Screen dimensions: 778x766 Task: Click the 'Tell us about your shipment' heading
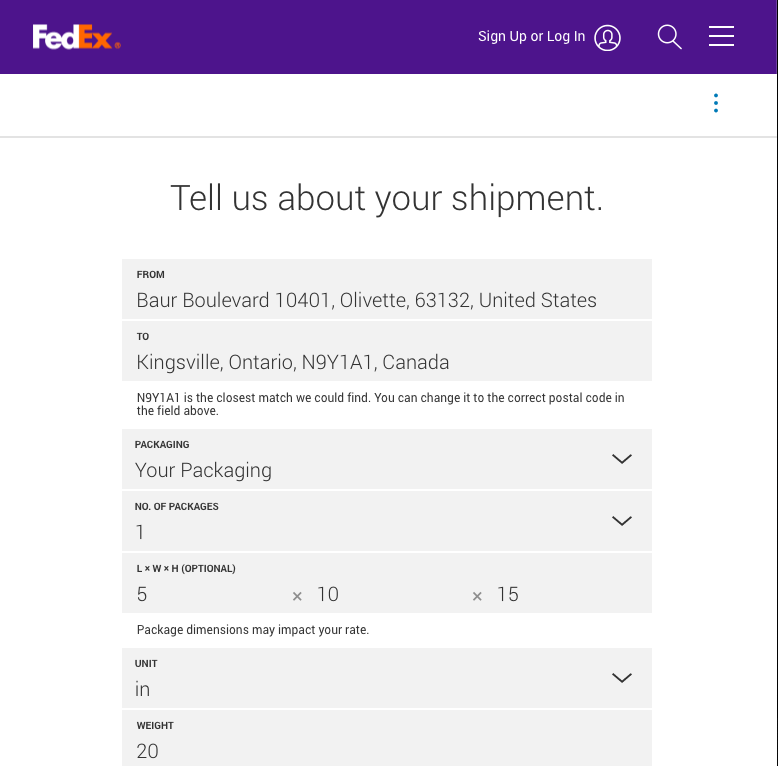coord(387,198)
